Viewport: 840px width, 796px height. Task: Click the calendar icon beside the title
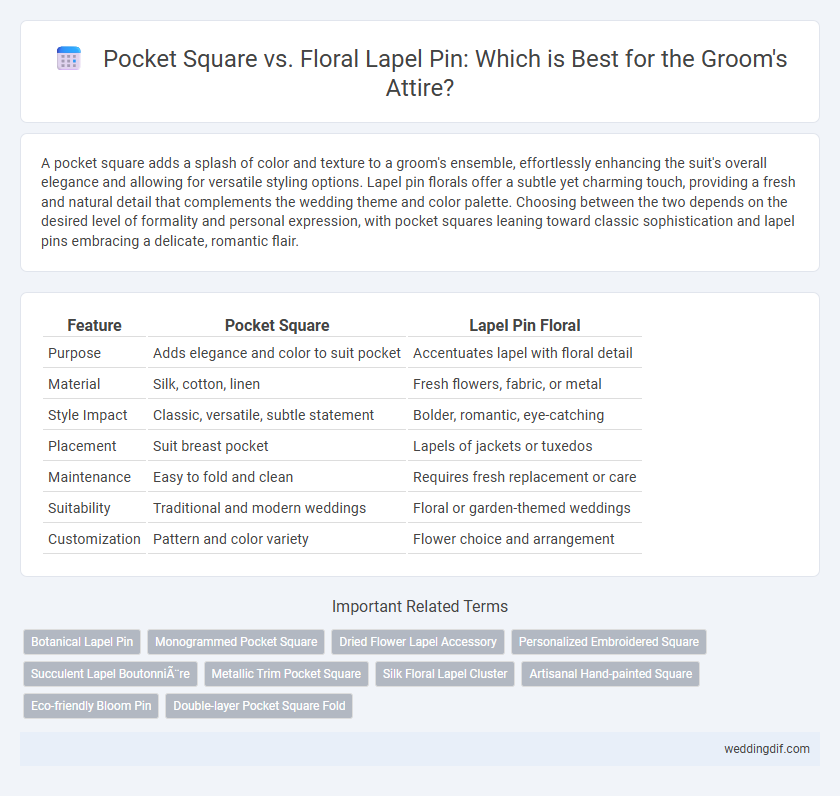[x=69, y=58]
